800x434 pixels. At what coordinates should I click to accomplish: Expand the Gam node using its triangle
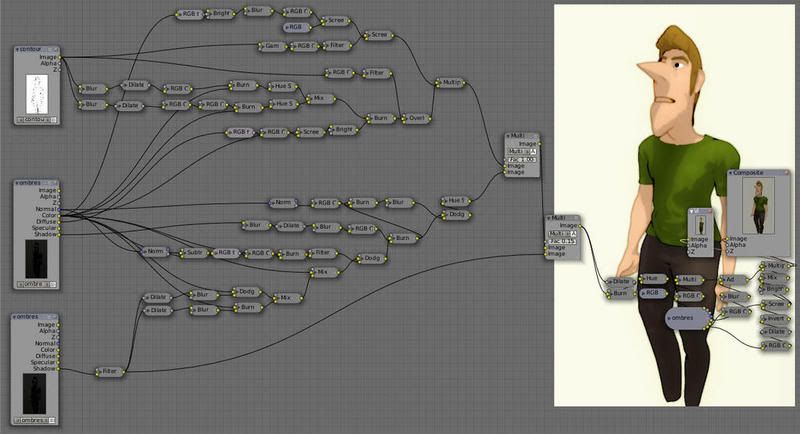pos(262,46)
